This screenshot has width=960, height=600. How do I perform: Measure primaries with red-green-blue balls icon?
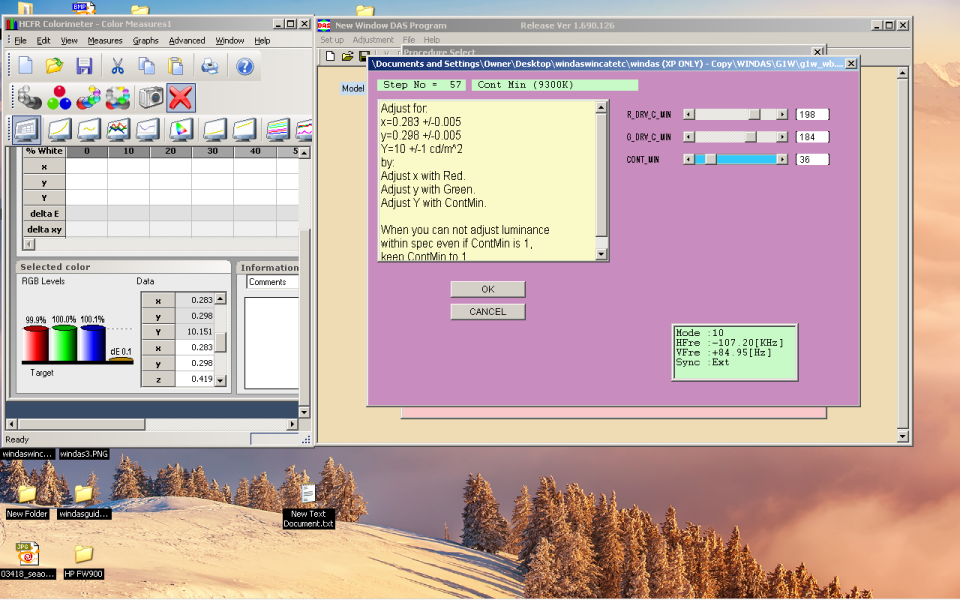click(59, 97)
